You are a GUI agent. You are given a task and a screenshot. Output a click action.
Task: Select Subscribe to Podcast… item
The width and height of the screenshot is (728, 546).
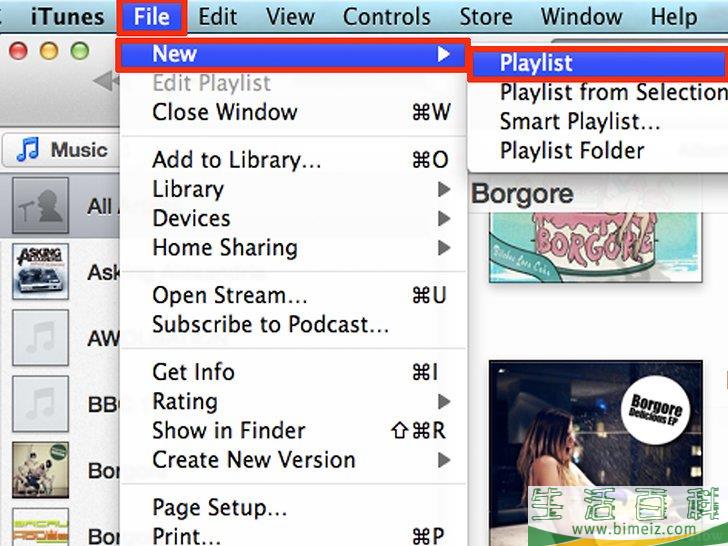tap(292, 325)
